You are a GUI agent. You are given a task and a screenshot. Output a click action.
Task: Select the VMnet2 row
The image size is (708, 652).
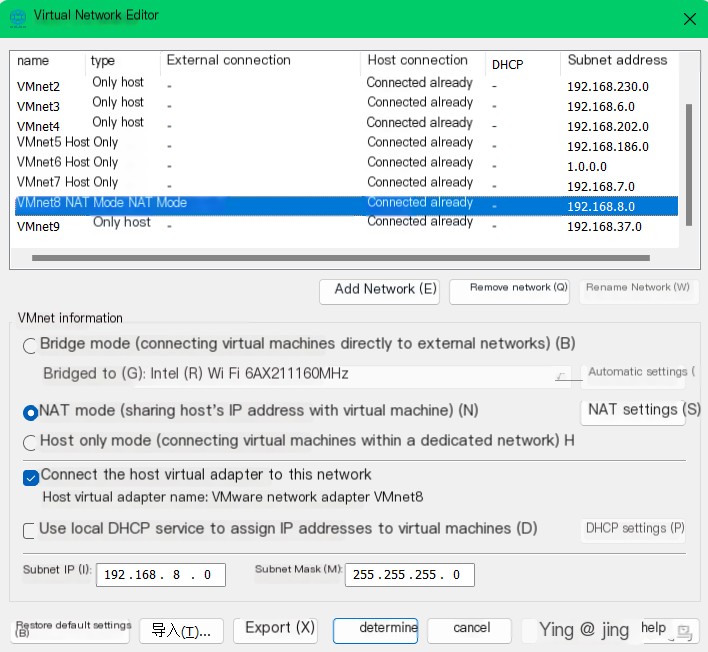coord(346,85)
